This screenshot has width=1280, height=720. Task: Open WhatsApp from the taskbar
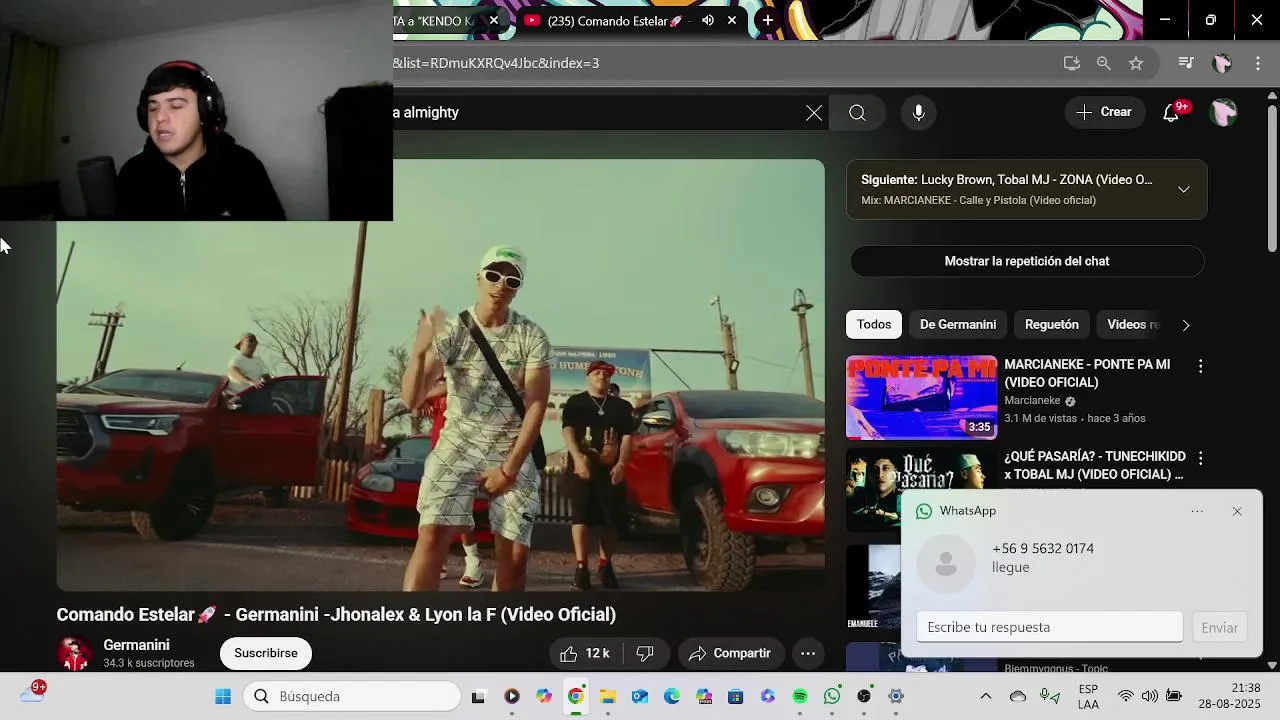832,696
